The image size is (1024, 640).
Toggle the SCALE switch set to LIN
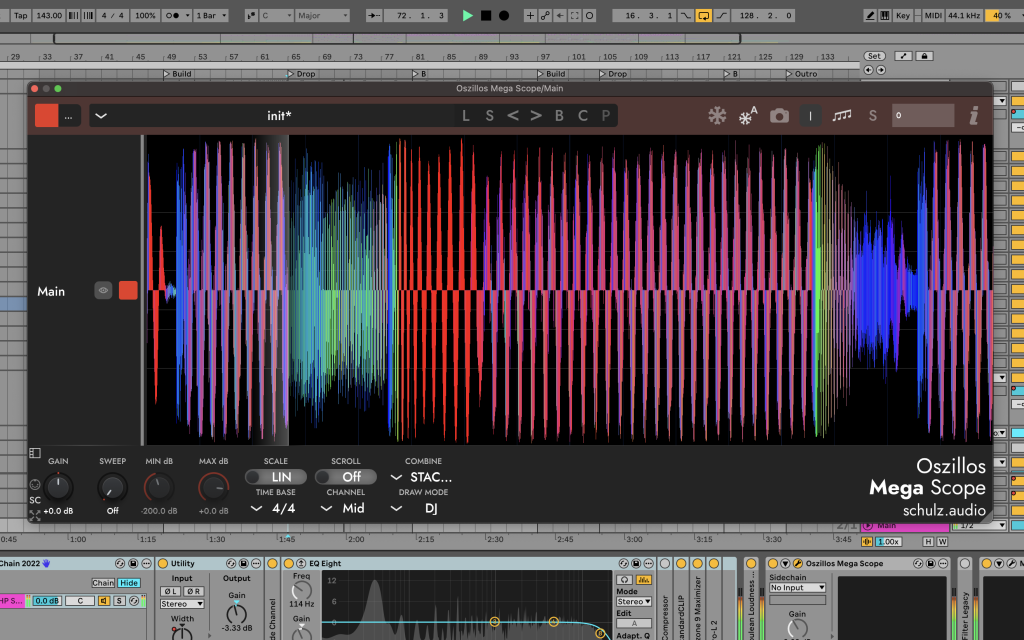tap(276, 477)
